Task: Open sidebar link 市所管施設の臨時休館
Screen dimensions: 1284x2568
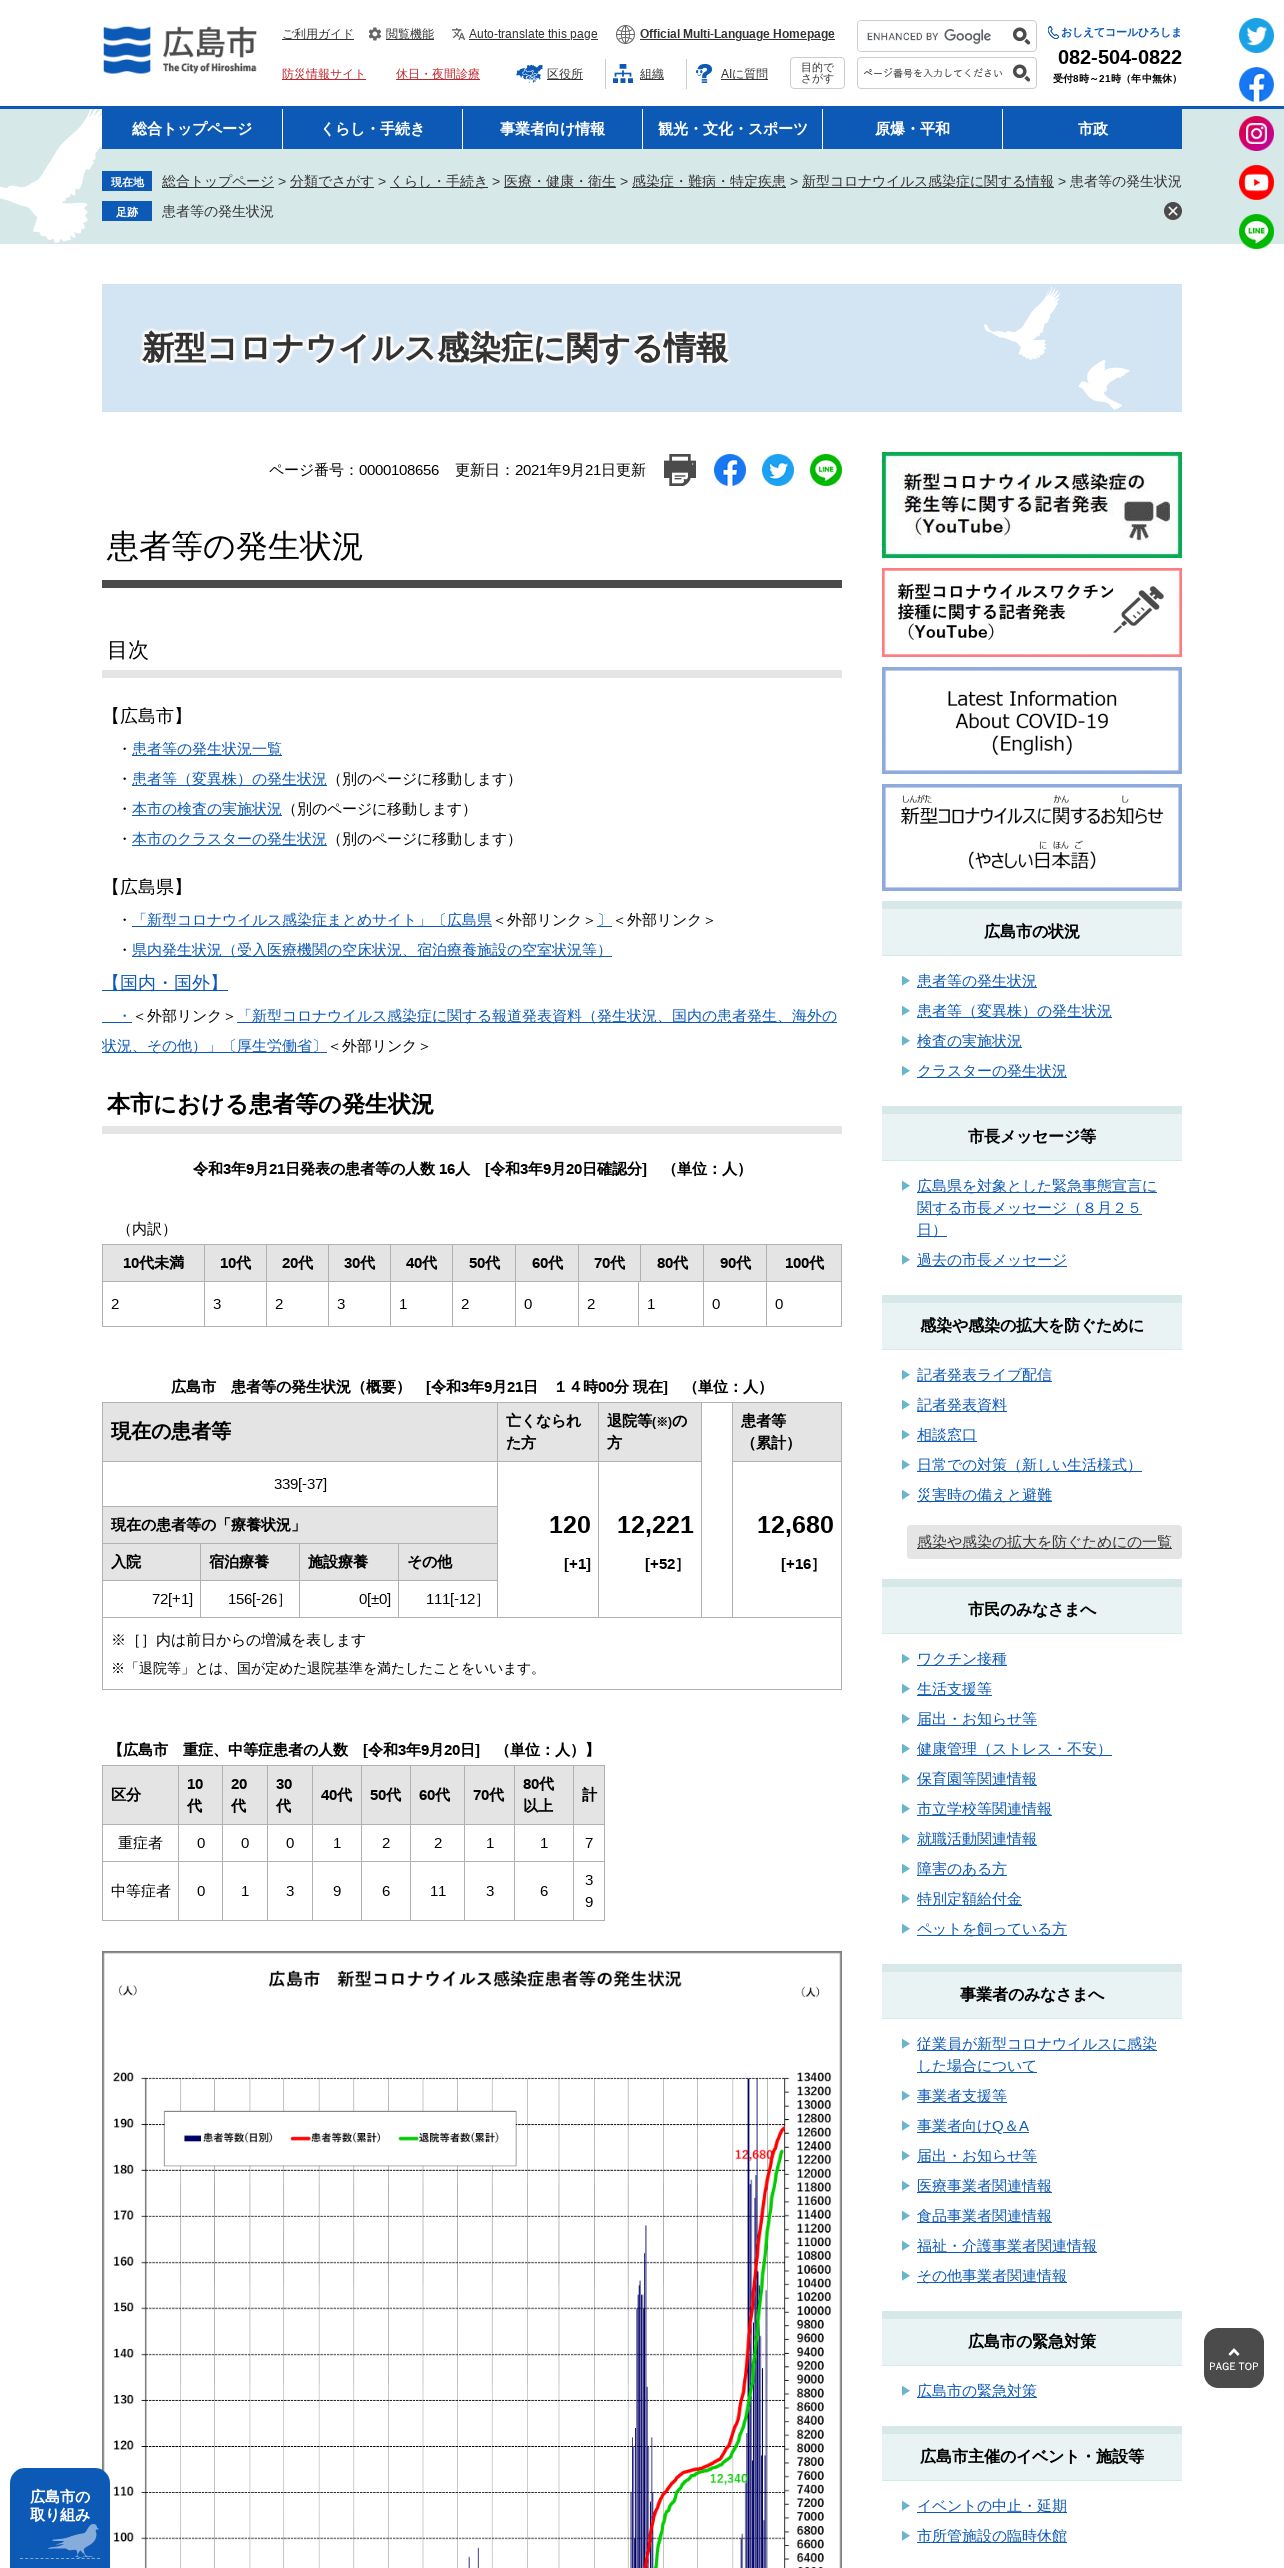Action: pos(991,2536)
